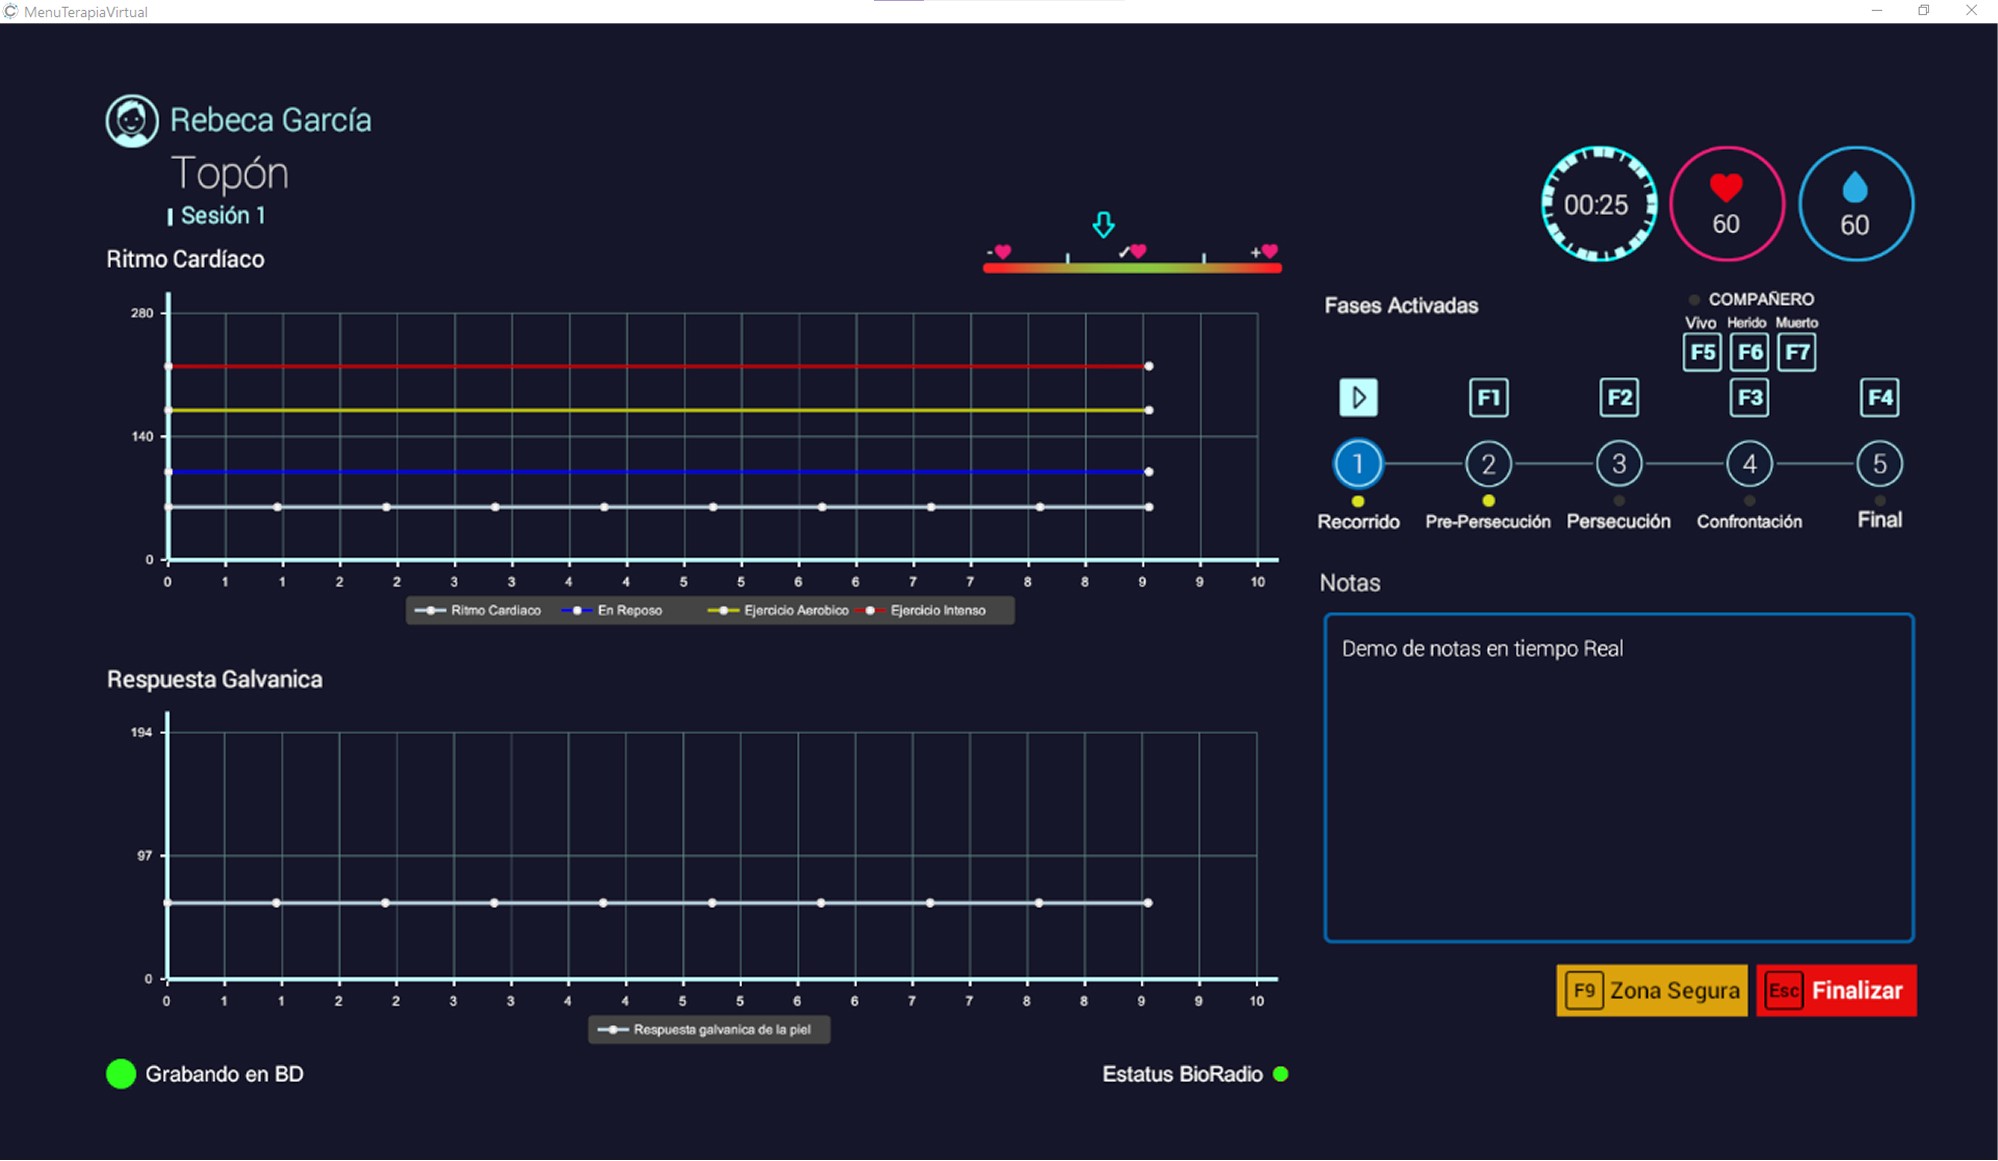The image size is (1998, 1161).
Task: Click the F4 Final key icon
Action: pyautogui.click(x=1879, y=398)
